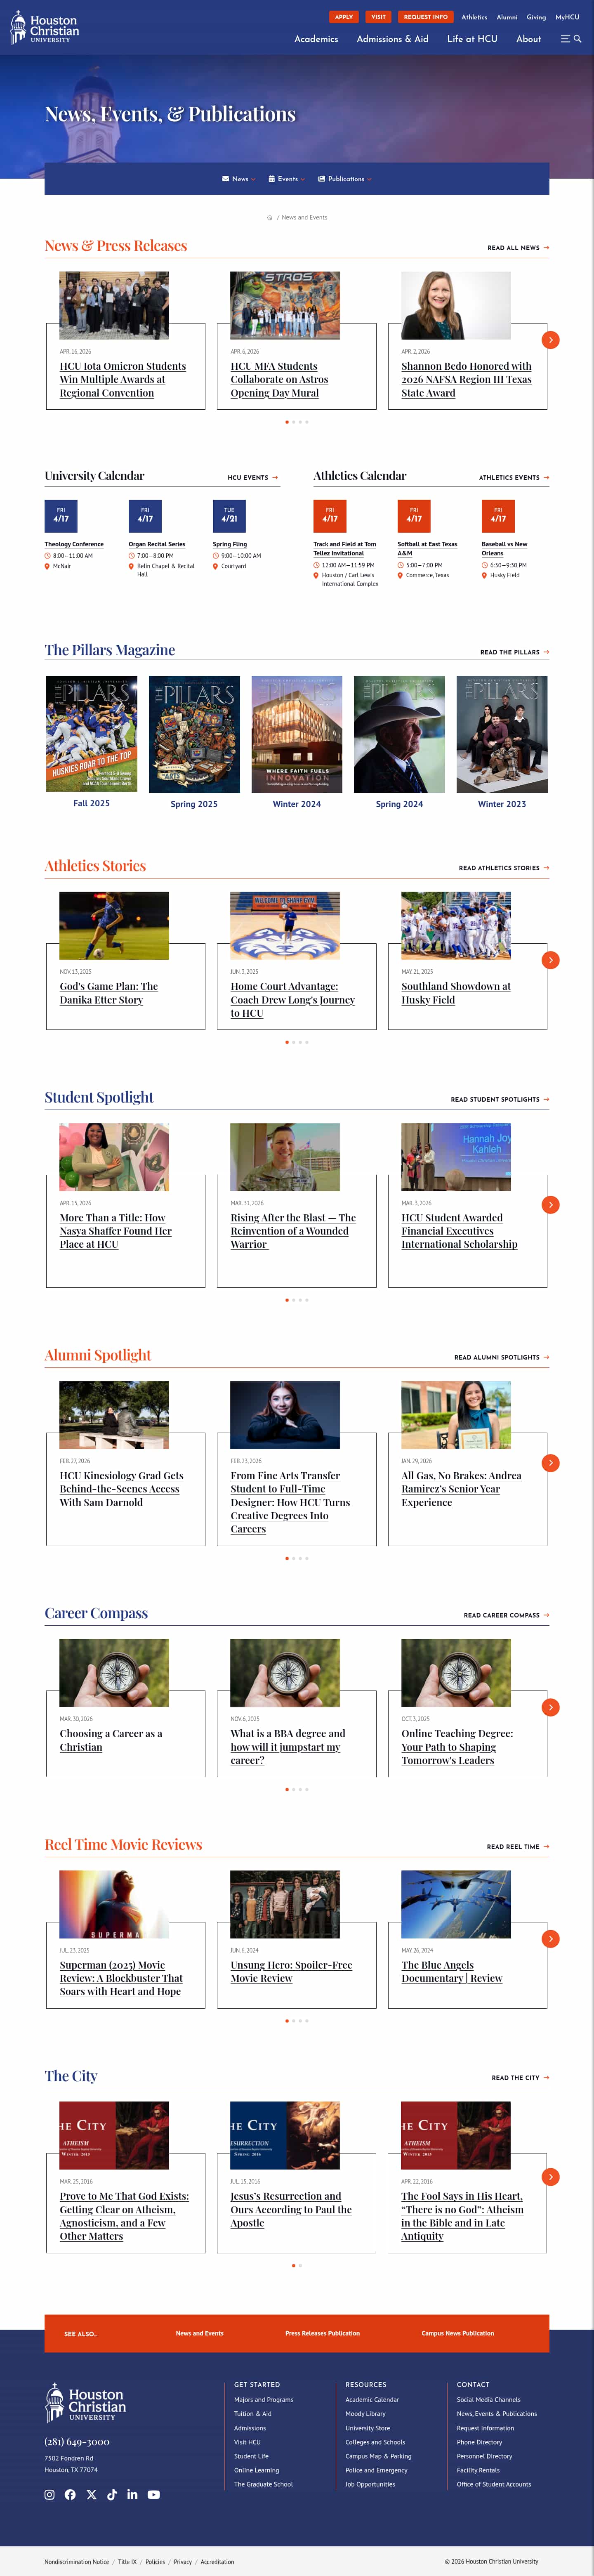
Task: Click the READ THE CITY link
Action: pos(520,2078)
